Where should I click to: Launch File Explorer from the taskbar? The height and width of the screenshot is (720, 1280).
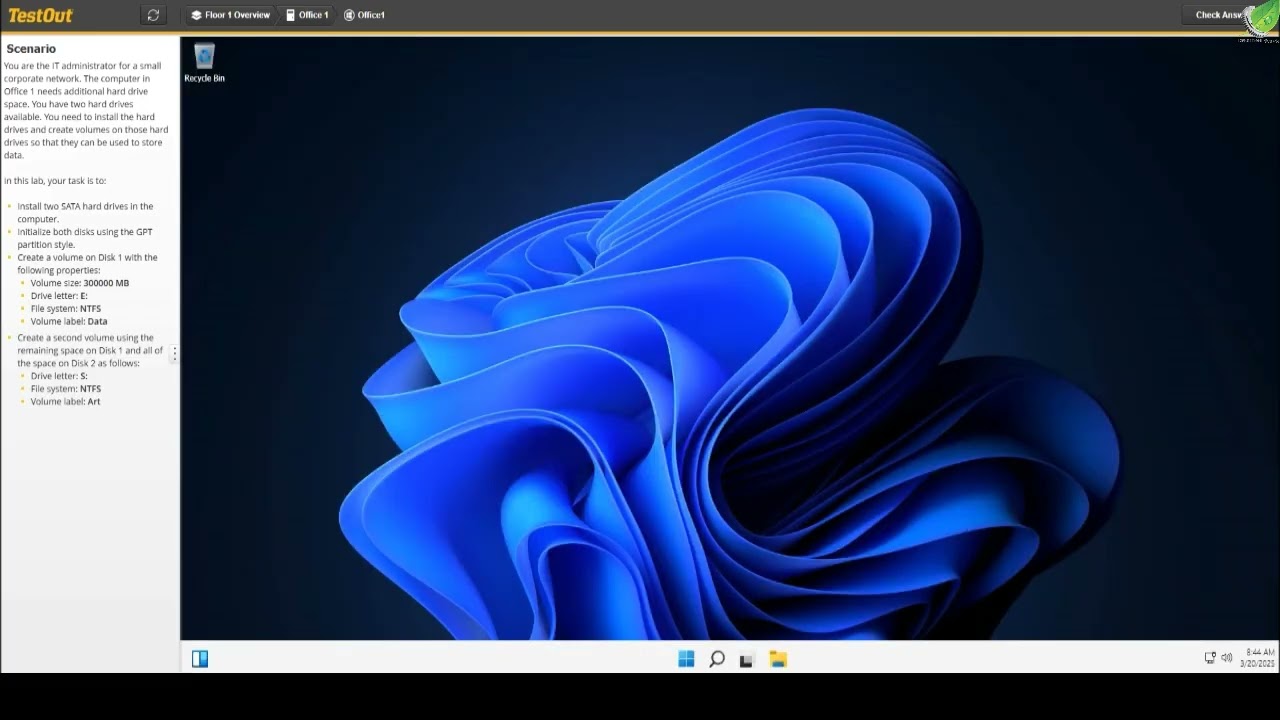click(778, 659)
